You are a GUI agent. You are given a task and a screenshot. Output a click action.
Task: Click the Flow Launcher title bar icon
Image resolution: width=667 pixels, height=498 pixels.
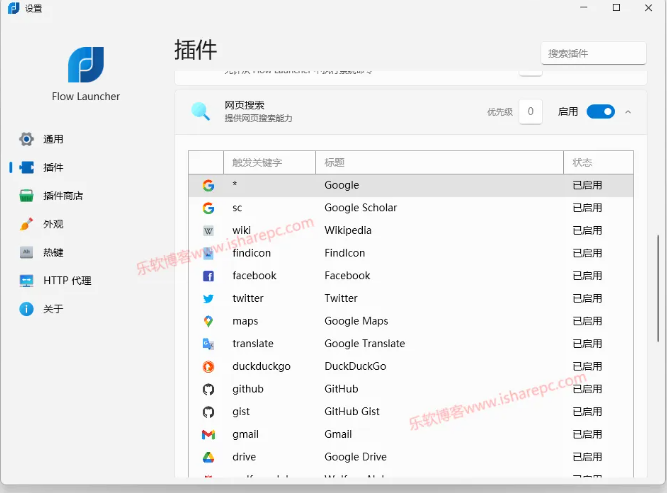(x=14, y=8)
